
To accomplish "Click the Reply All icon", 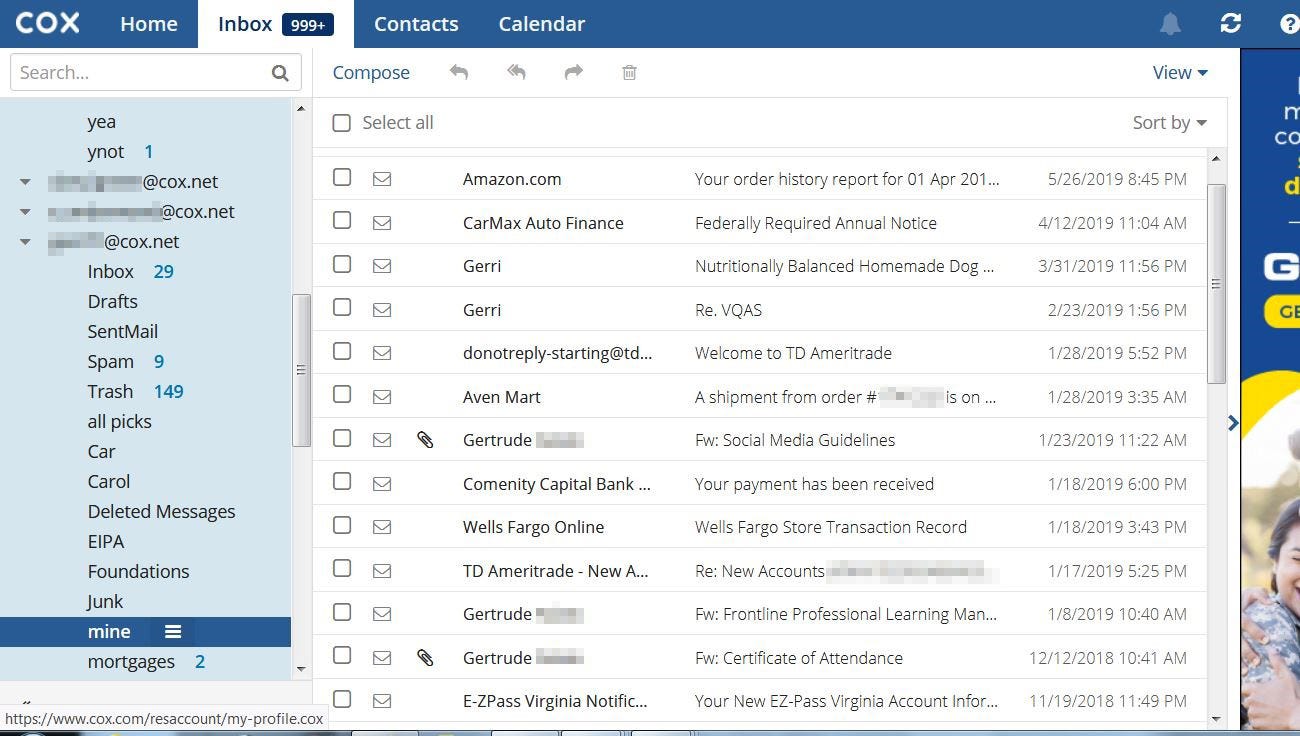I will coord(516,72).
